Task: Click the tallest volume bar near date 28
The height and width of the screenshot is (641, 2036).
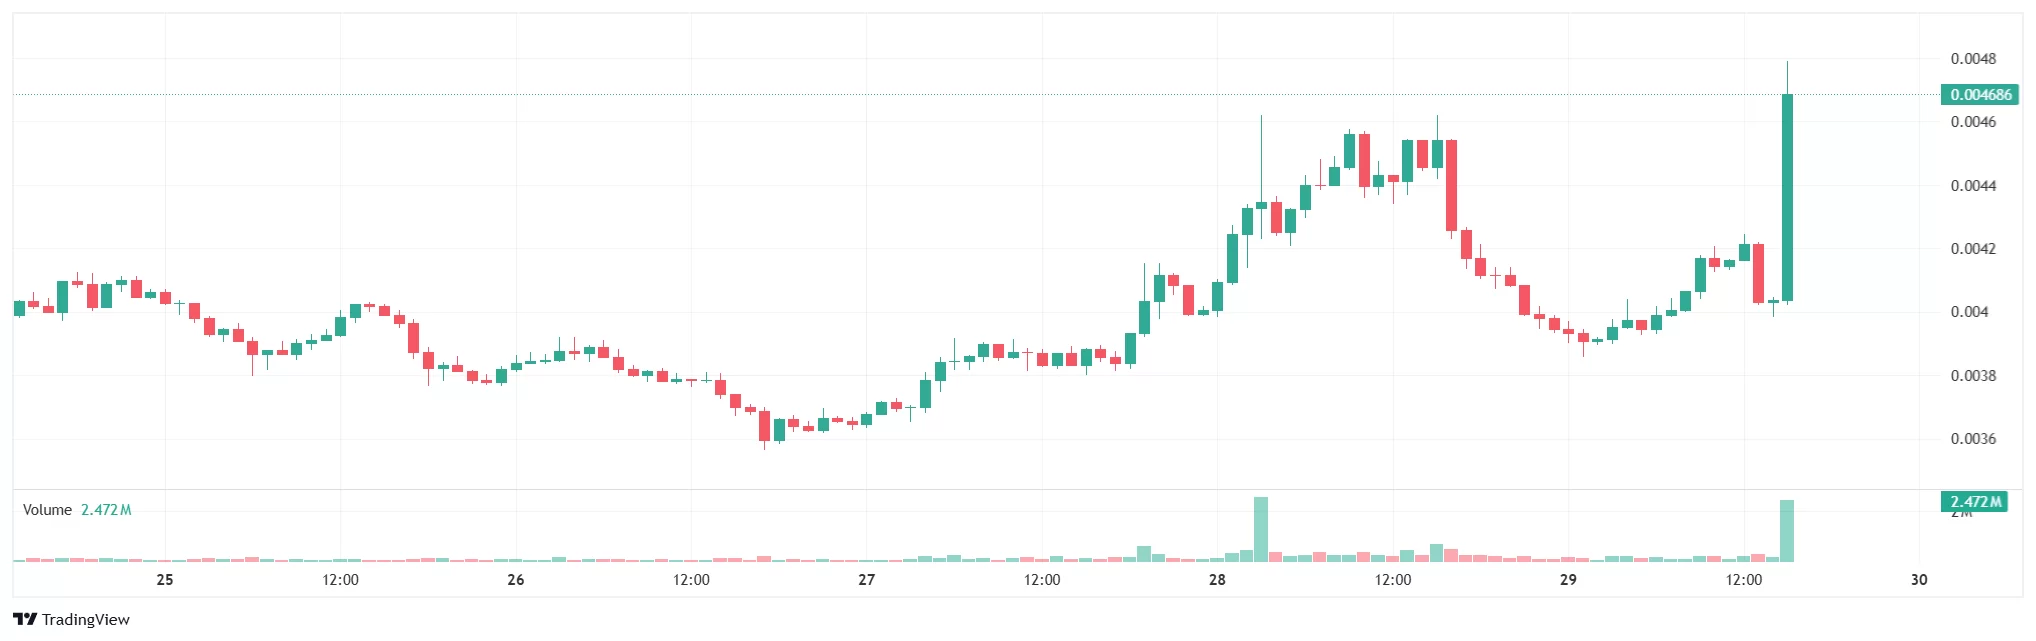Action: pos(1261,529)
